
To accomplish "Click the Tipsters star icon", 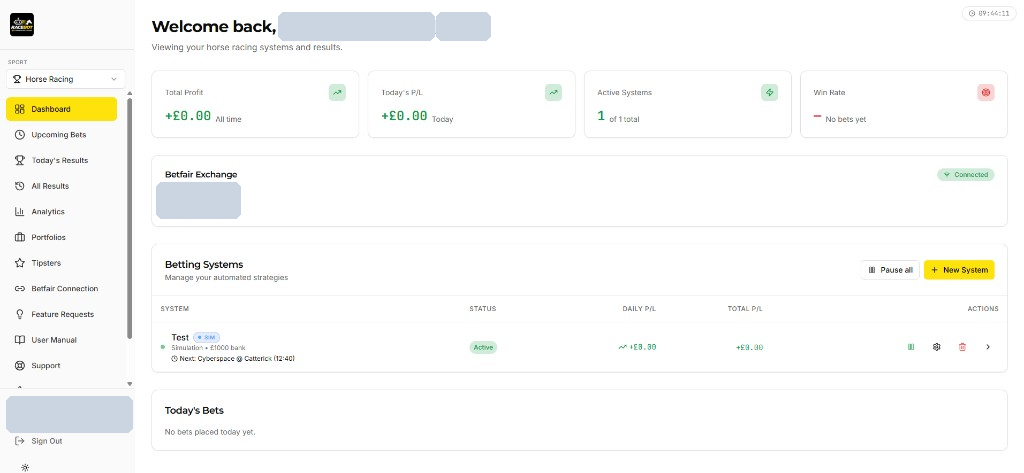I will [20, 263].
